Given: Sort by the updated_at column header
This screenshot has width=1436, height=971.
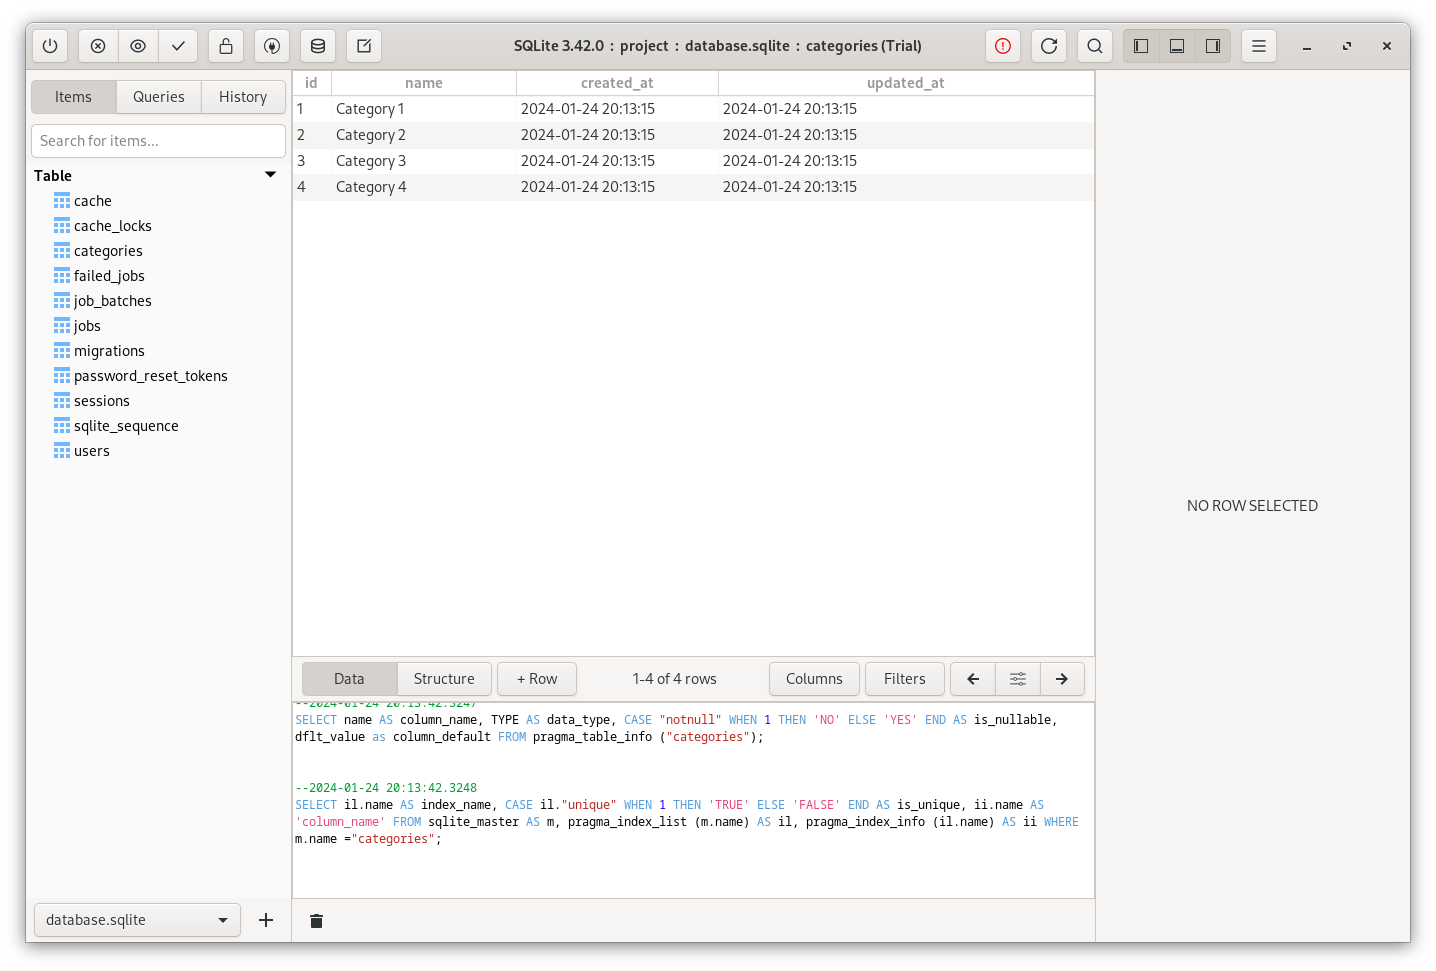Looking at the screenshot, I should pyautogui.click(x=906, y=83).
